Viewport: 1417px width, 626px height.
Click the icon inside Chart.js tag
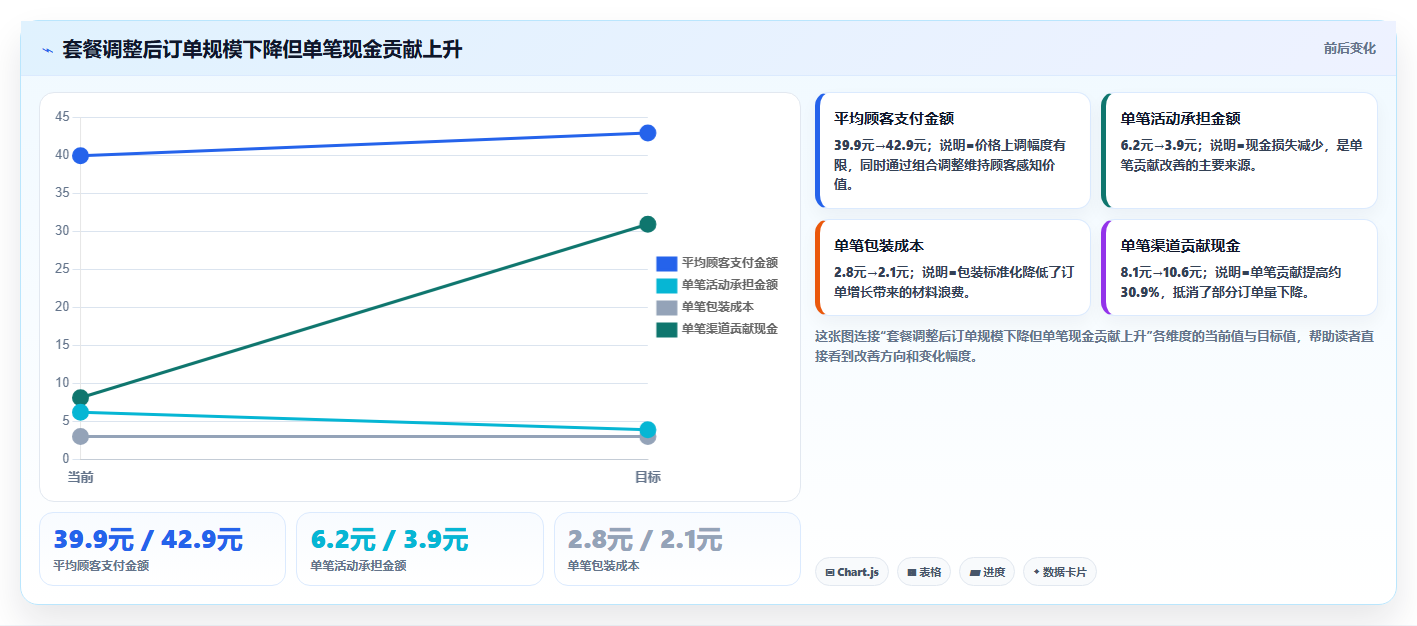click(x=830, y=573)
